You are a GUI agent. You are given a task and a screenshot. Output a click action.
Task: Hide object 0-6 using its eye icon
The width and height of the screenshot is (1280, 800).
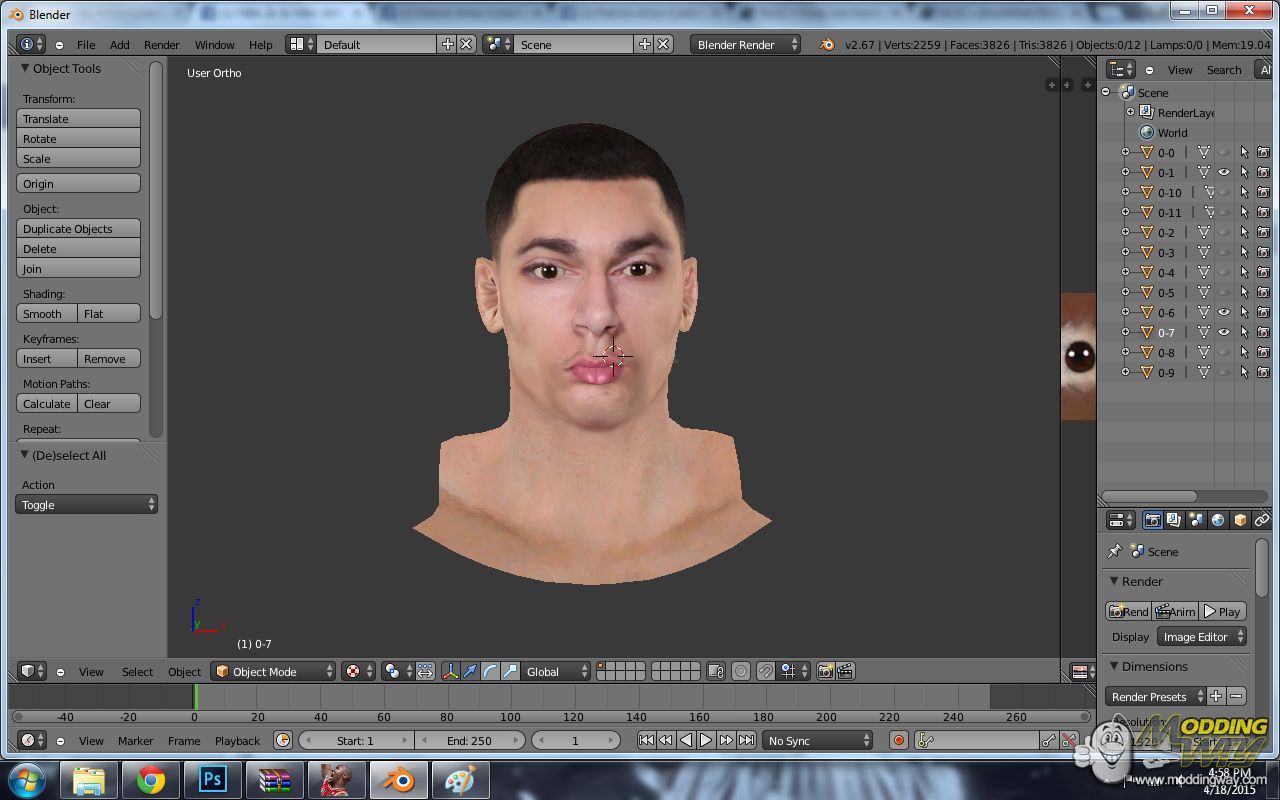coord(1224,312)
